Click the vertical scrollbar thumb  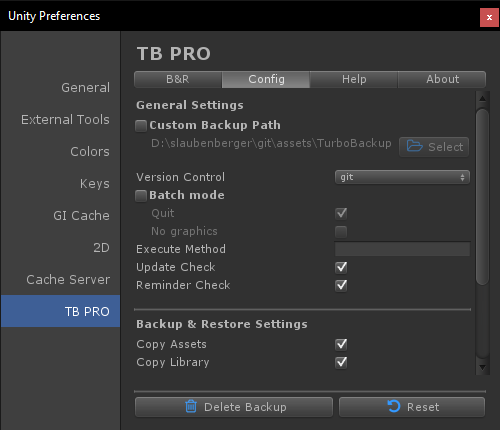coord(482,197)
